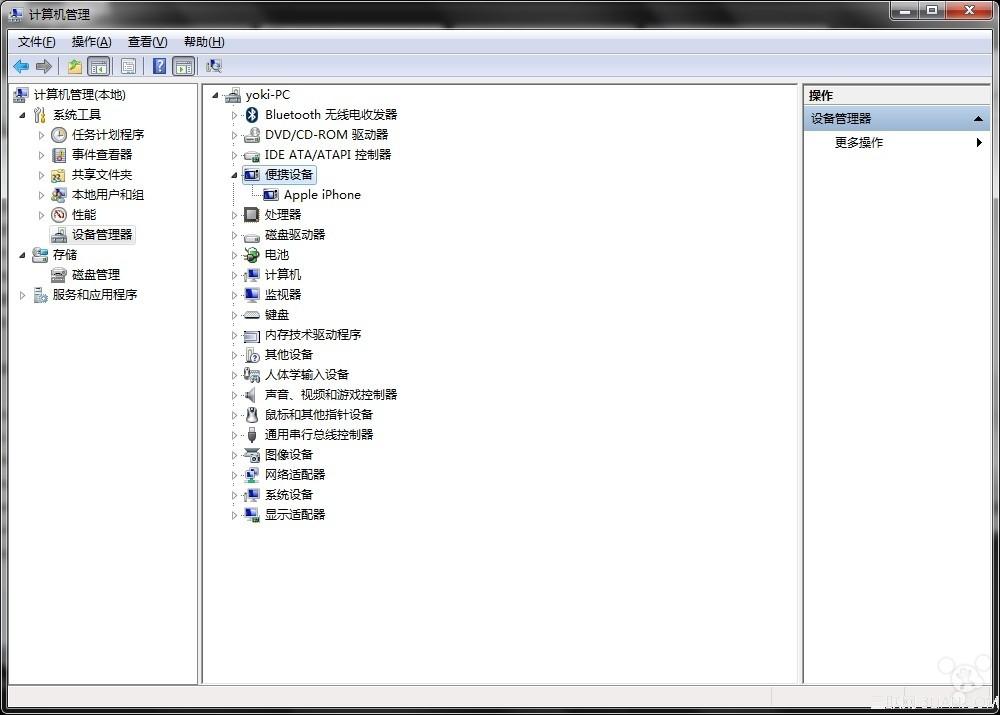Collapse the 便携设备 category
The width and height of the screenshot is (1000, 715).
[x=235, y=175]
